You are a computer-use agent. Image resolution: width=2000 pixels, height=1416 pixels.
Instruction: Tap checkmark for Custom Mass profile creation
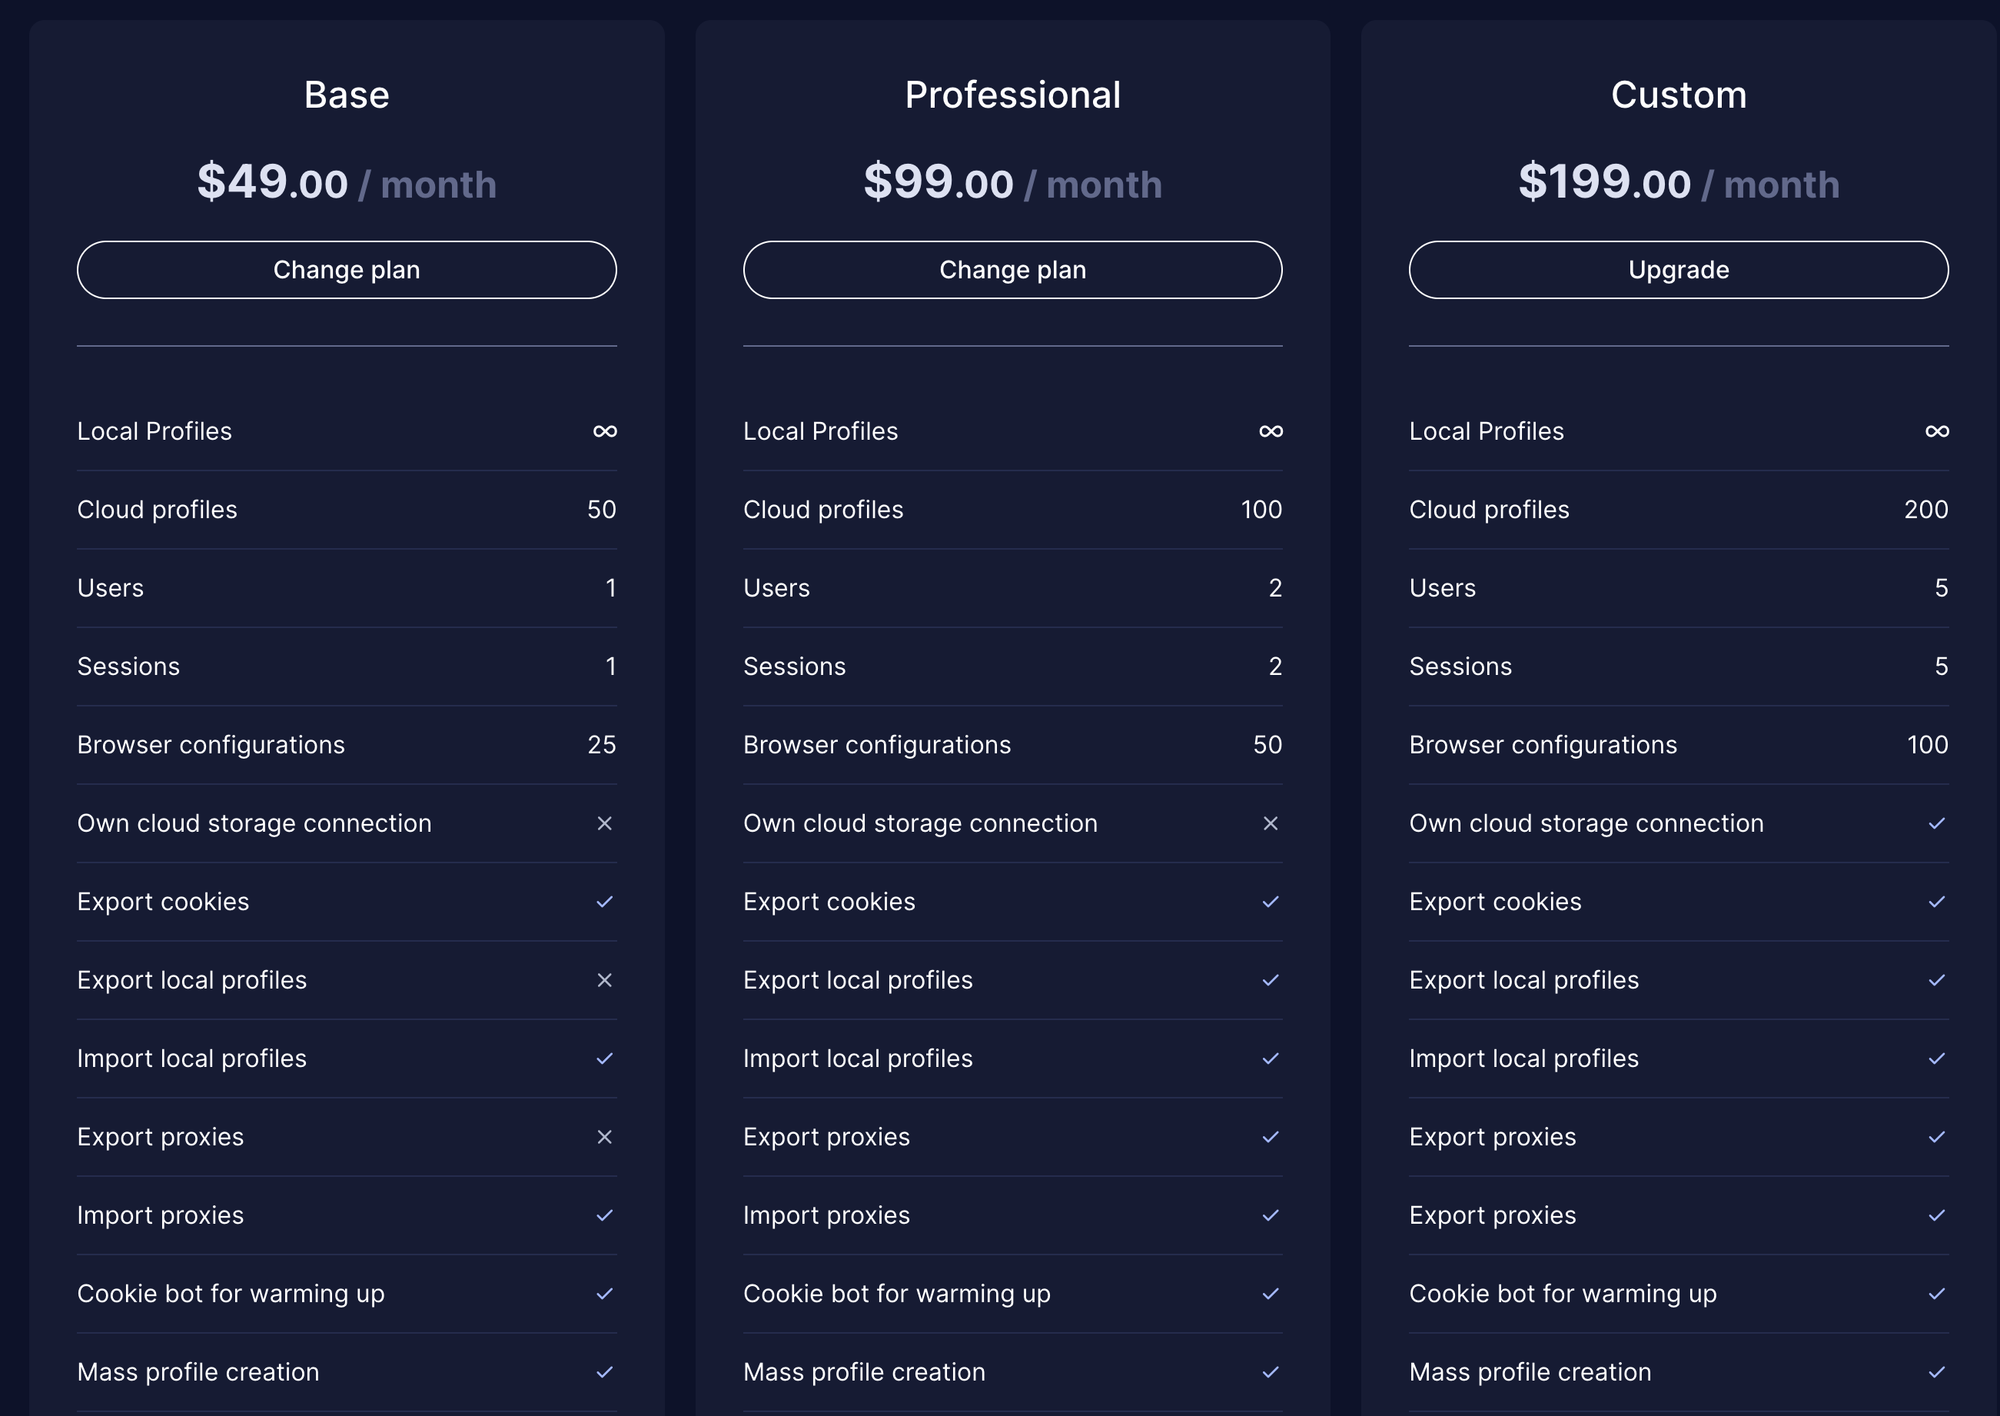1936,1372
